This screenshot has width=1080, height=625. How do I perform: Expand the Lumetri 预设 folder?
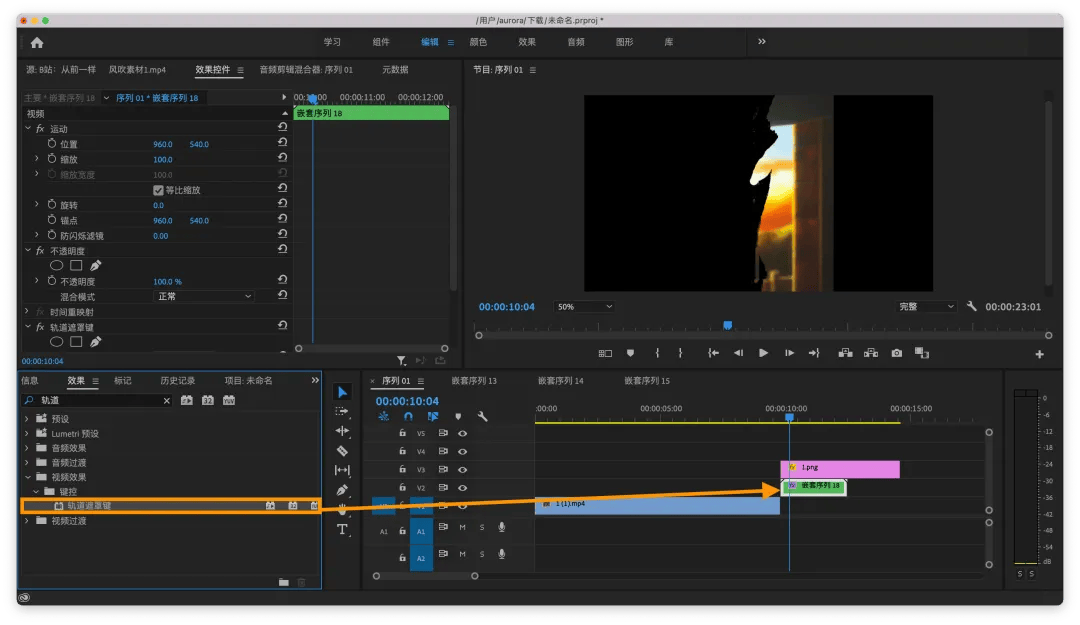coord(27,433)
